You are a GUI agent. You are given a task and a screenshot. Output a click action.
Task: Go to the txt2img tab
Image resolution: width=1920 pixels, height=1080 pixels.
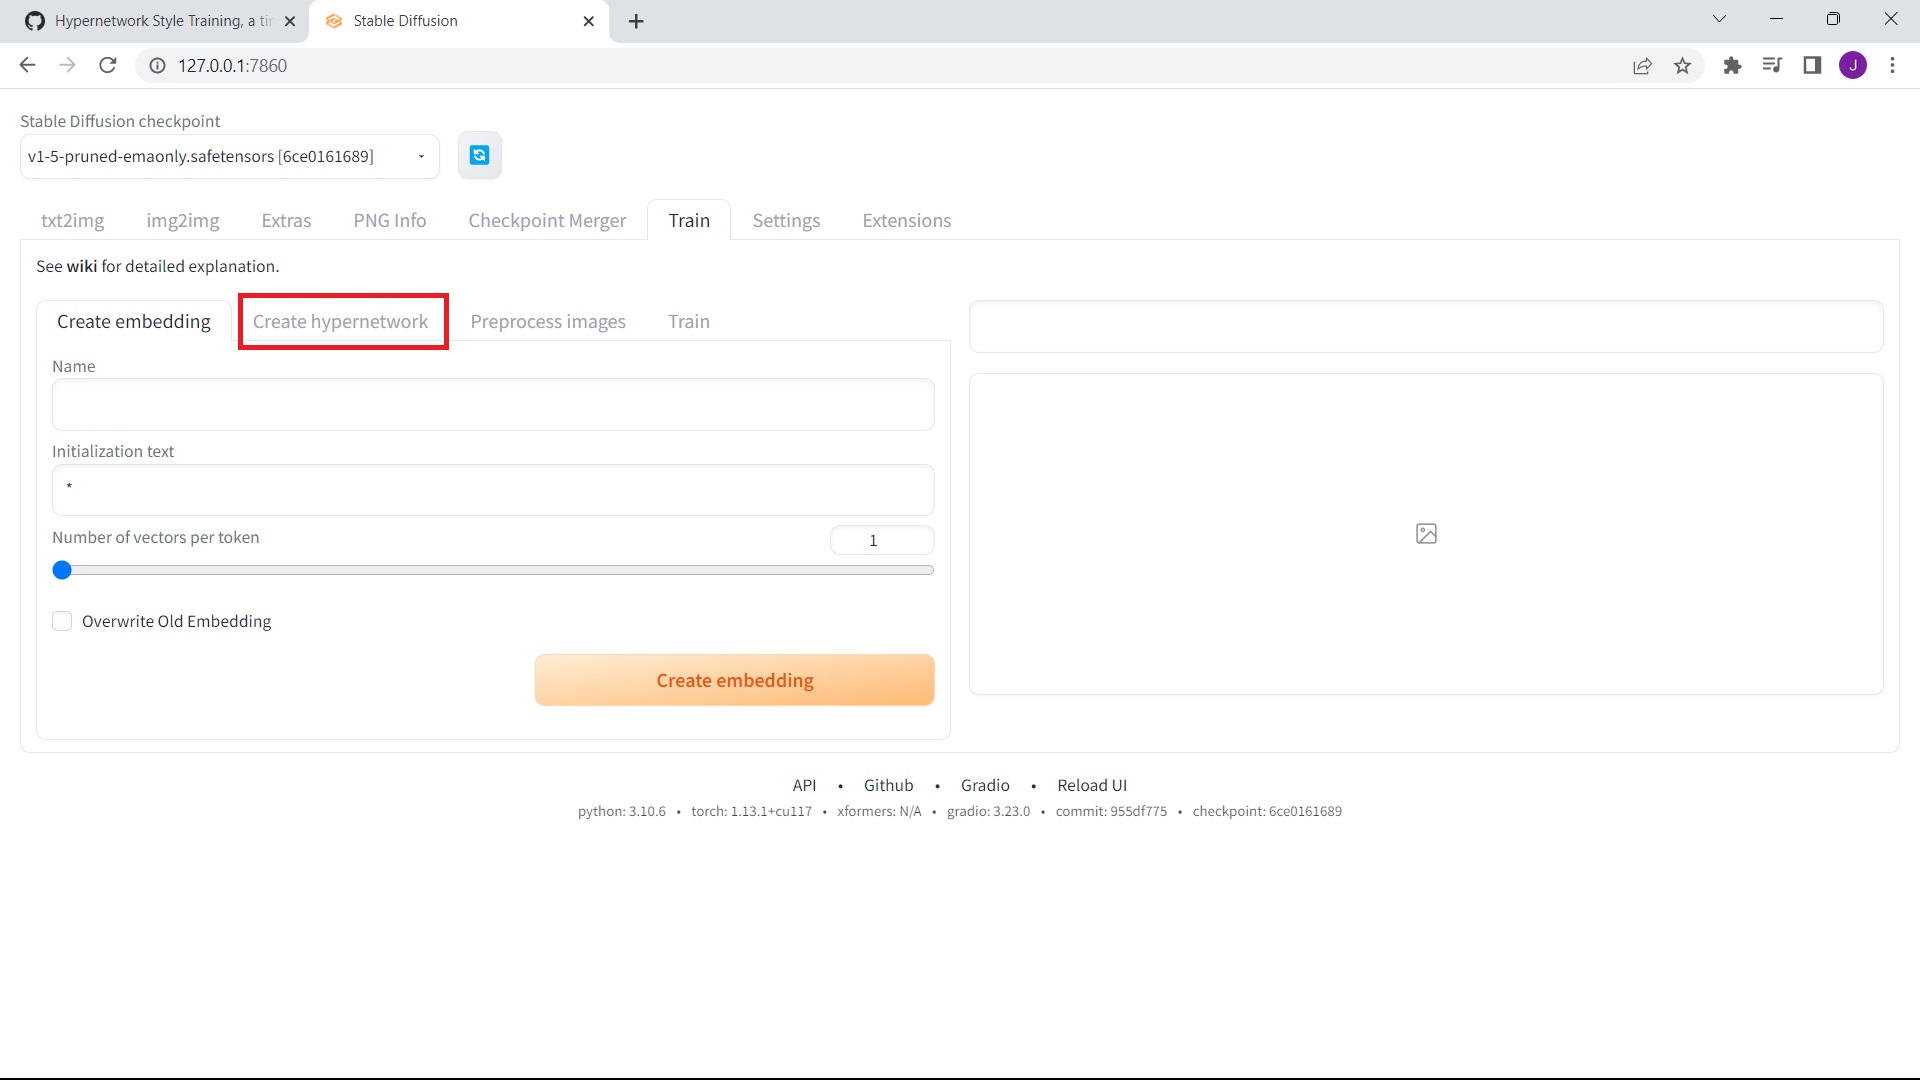72,220
